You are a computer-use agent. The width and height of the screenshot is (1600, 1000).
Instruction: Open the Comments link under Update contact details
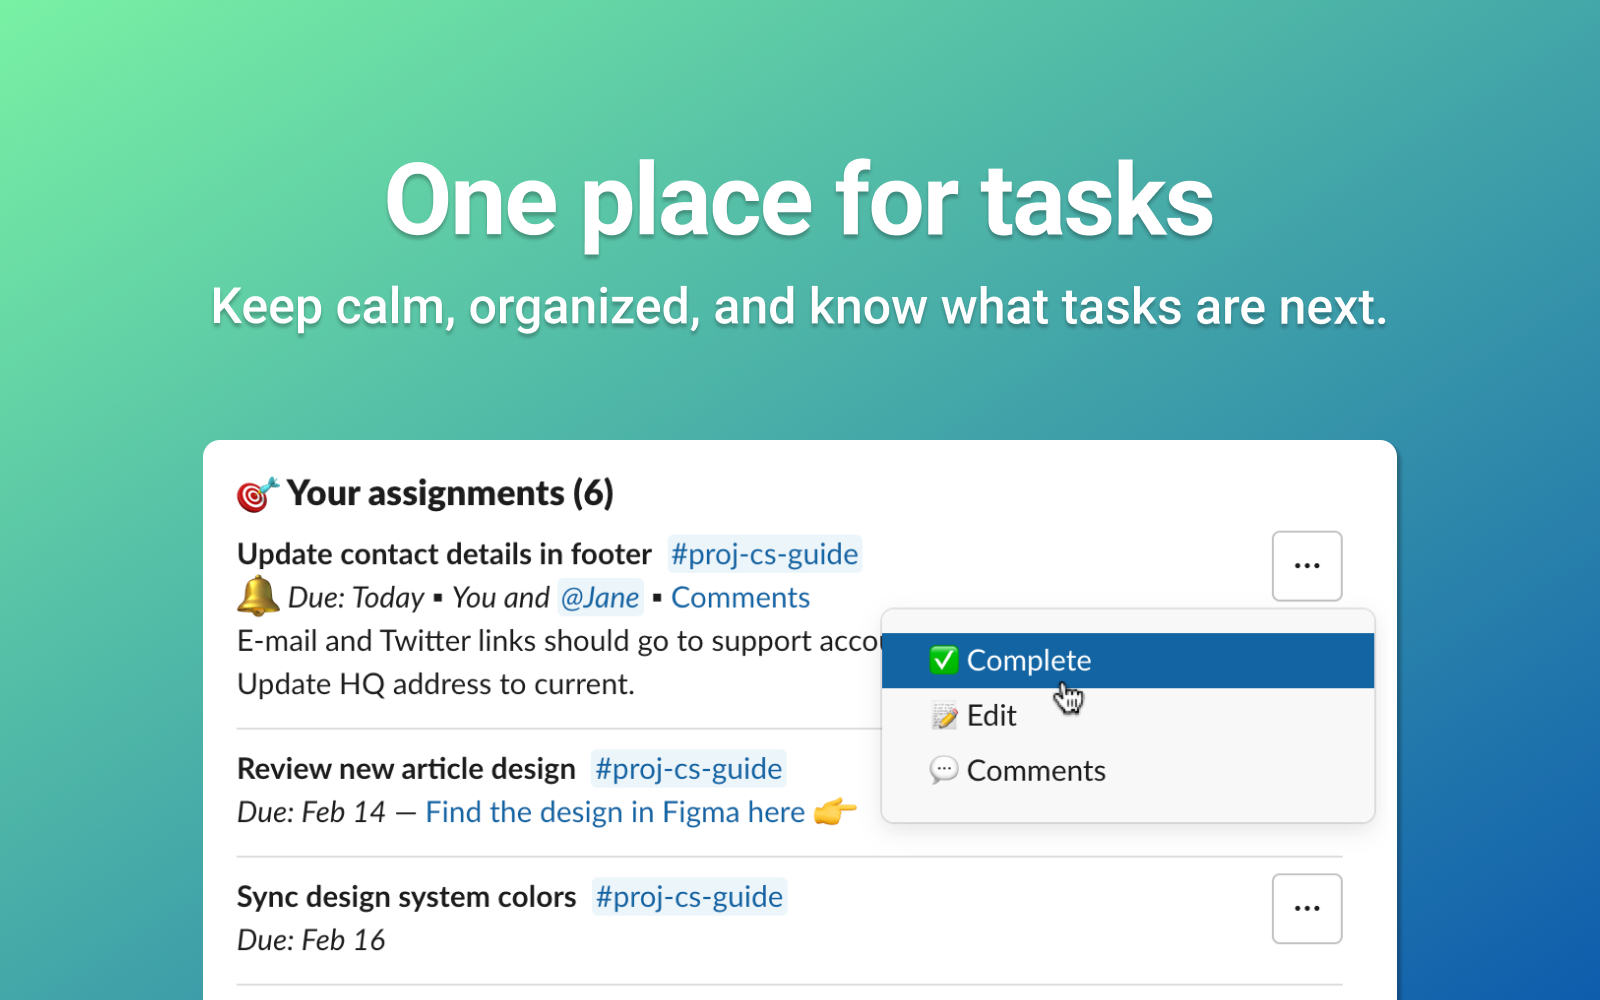coord(740,598)
